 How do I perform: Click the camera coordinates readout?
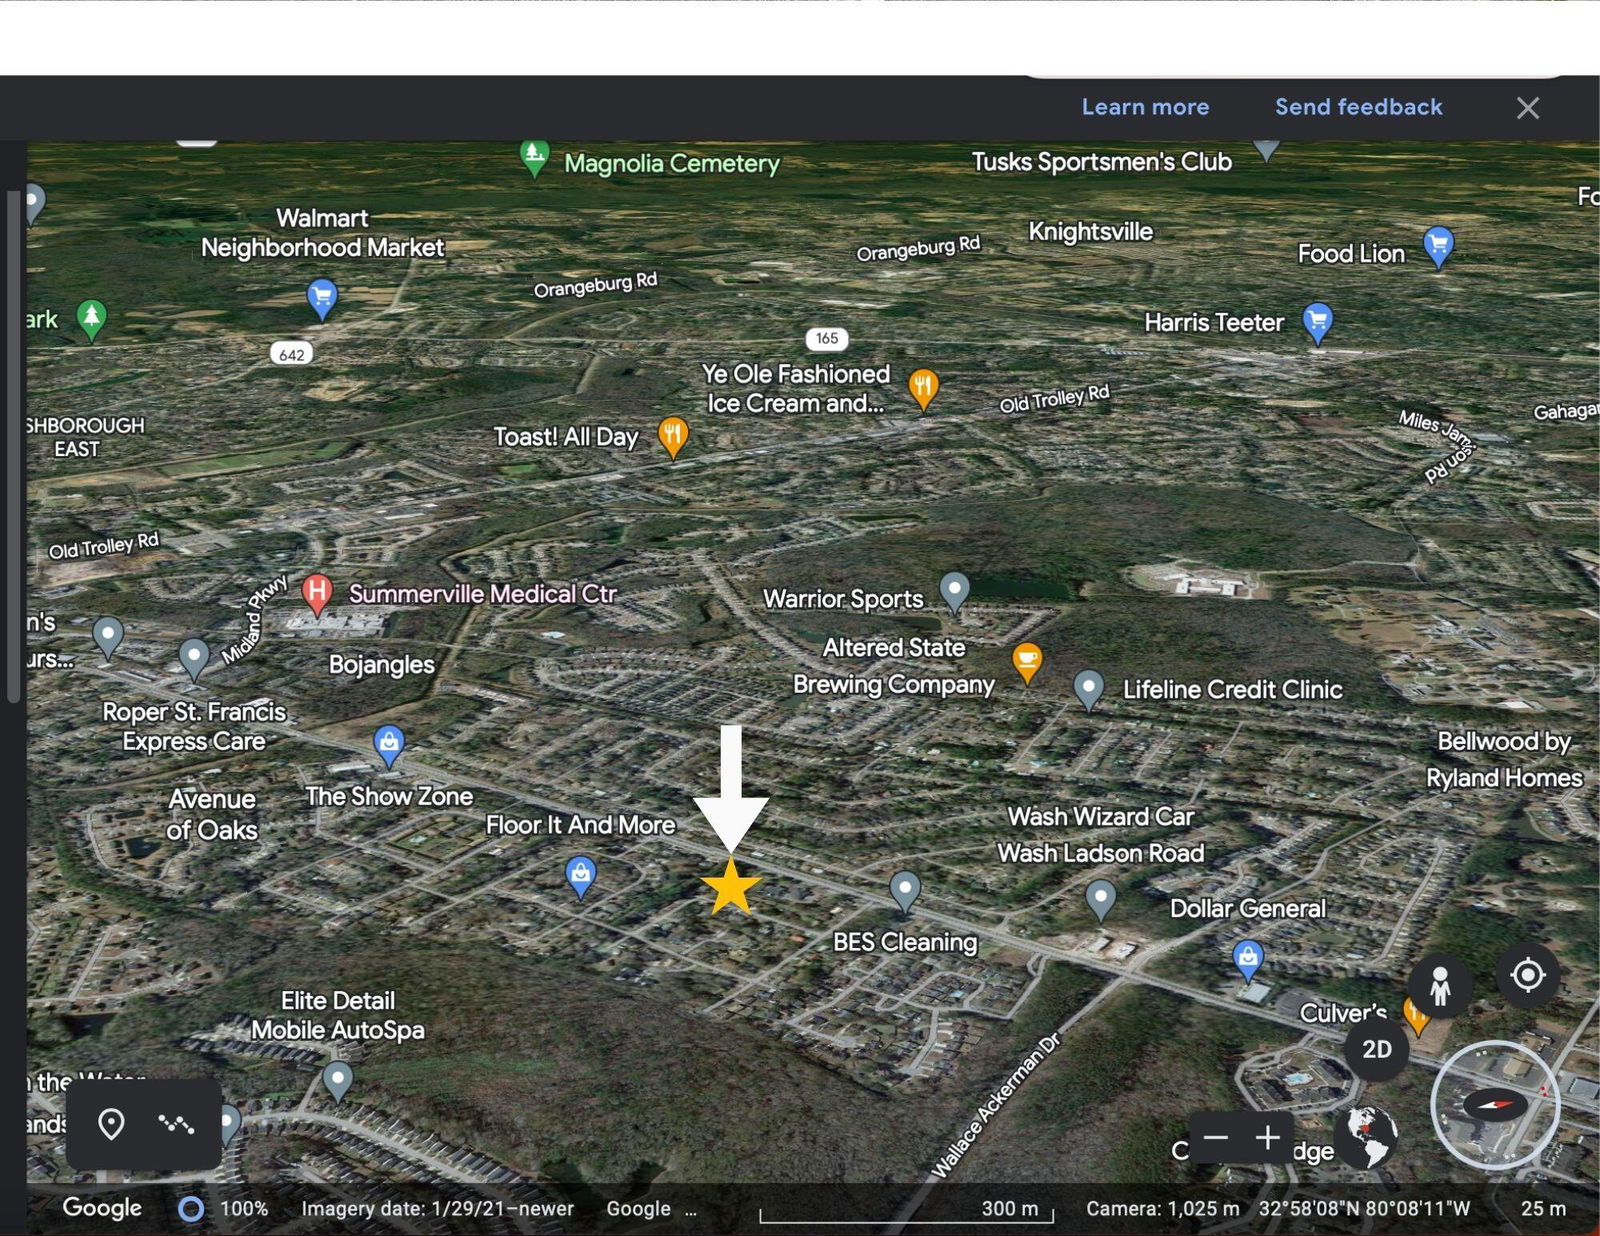coord(1364,1208)
